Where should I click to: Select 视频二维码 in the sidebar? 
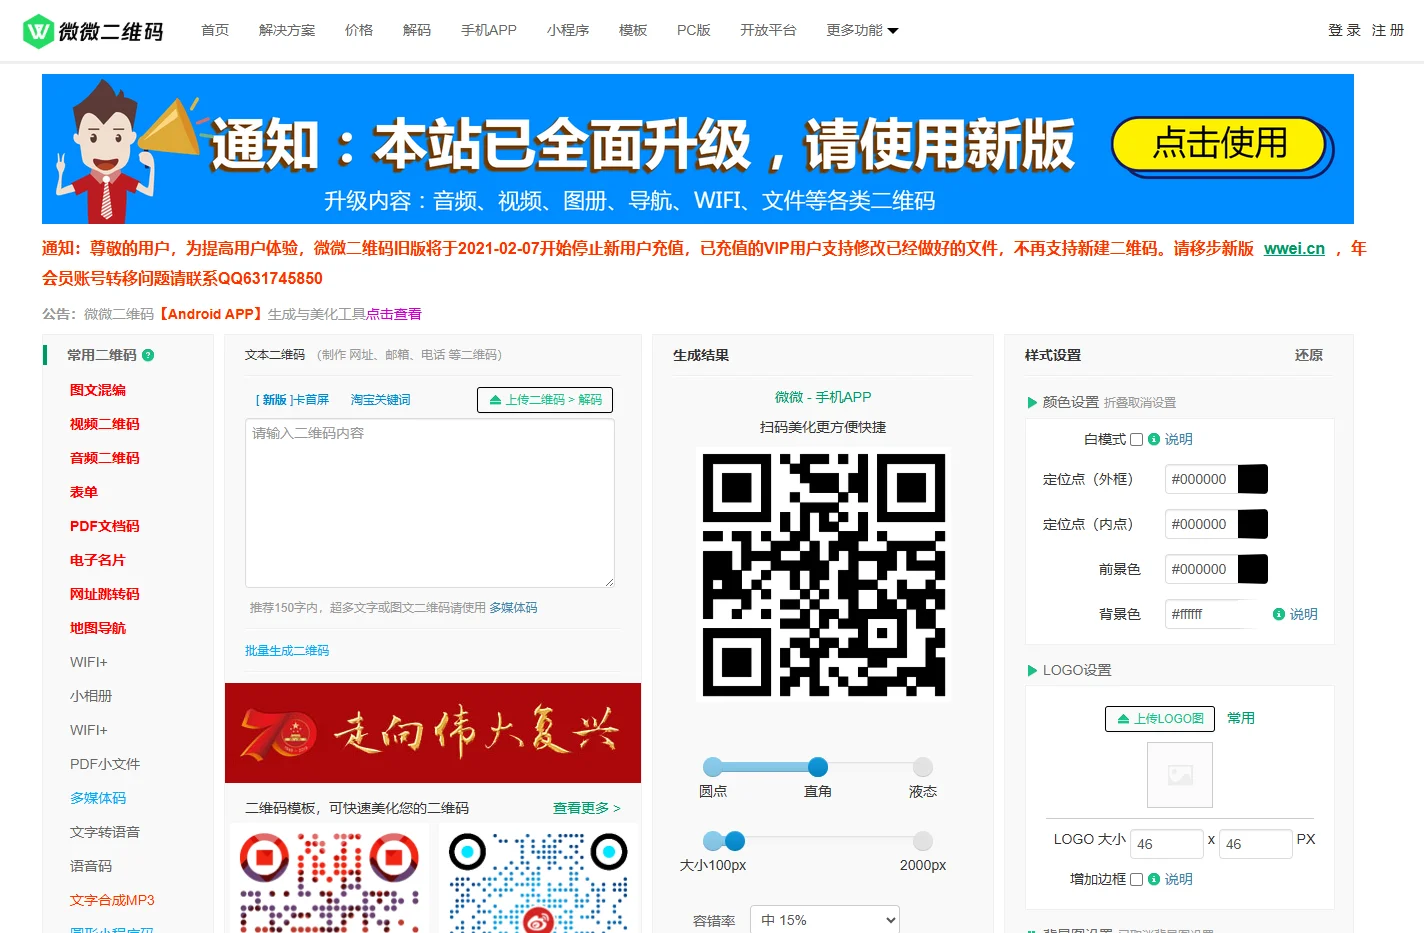[105, 424]
